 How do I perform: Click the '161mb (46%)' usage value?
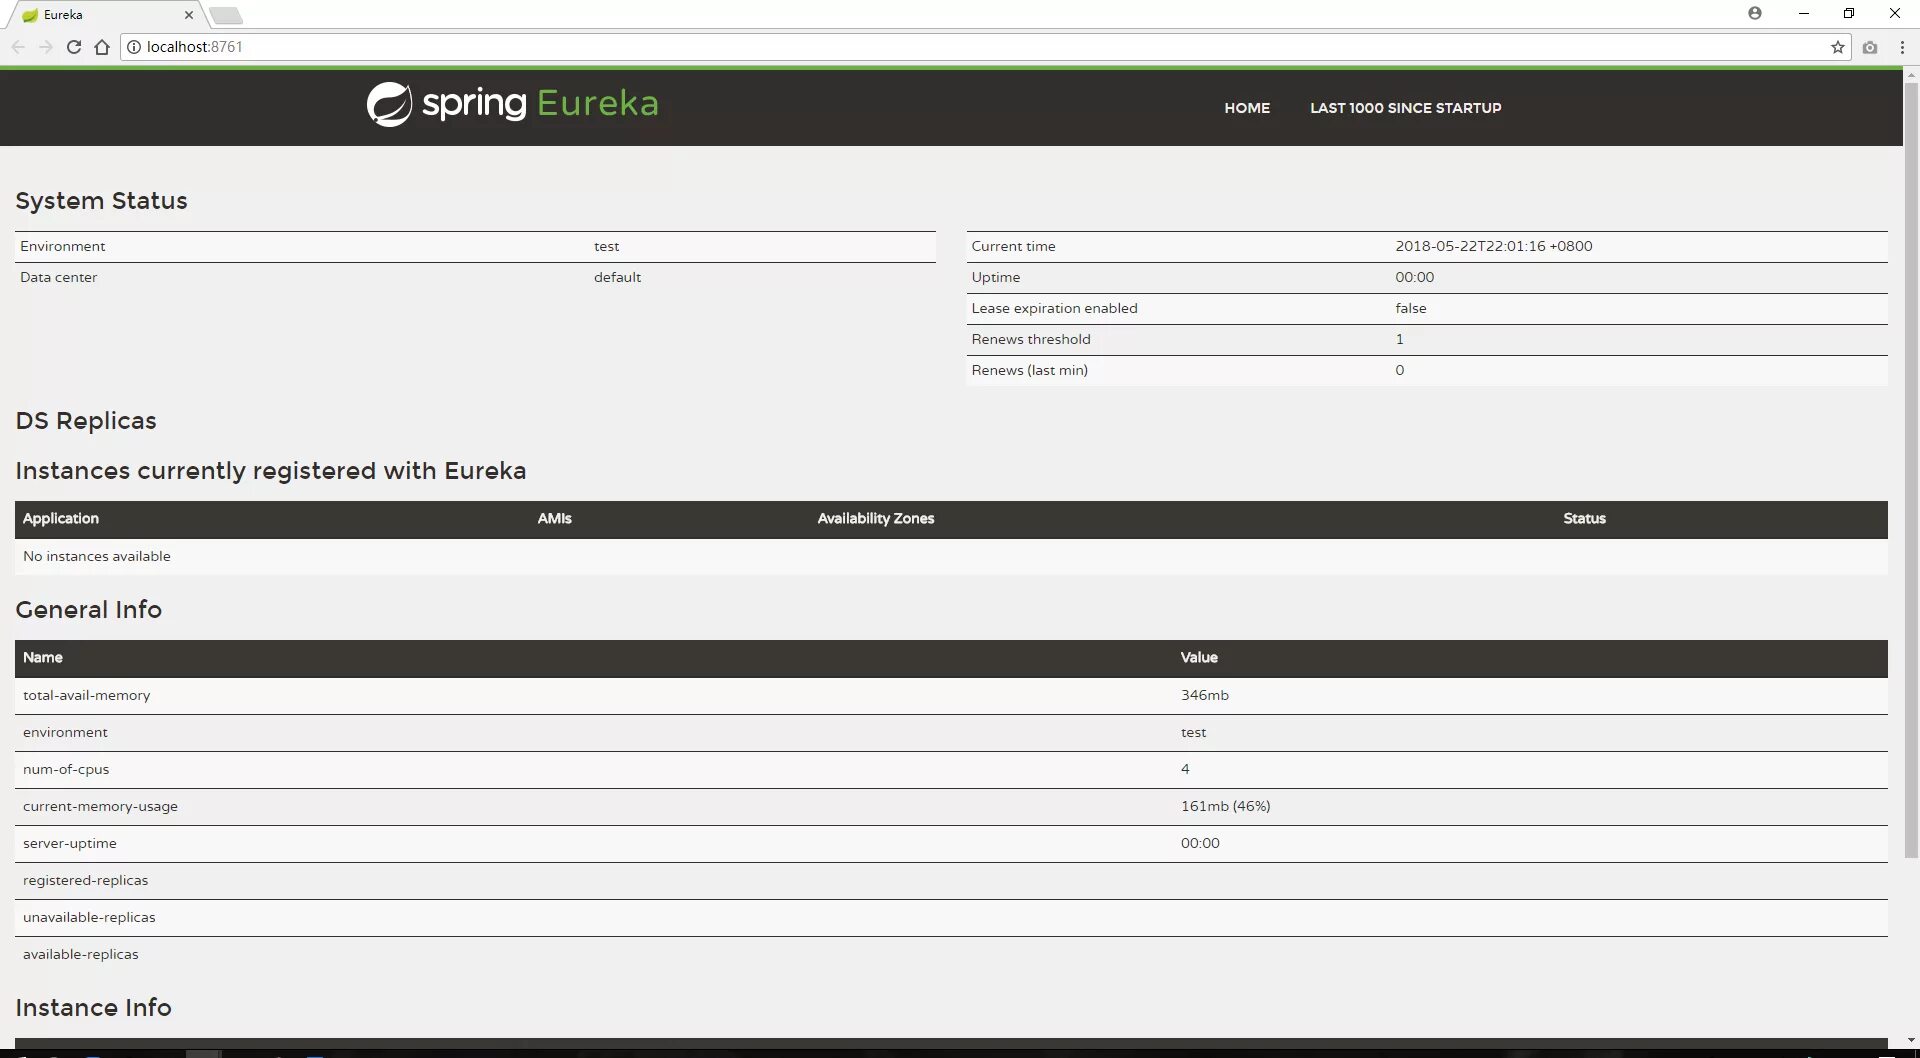[1226, 806]
